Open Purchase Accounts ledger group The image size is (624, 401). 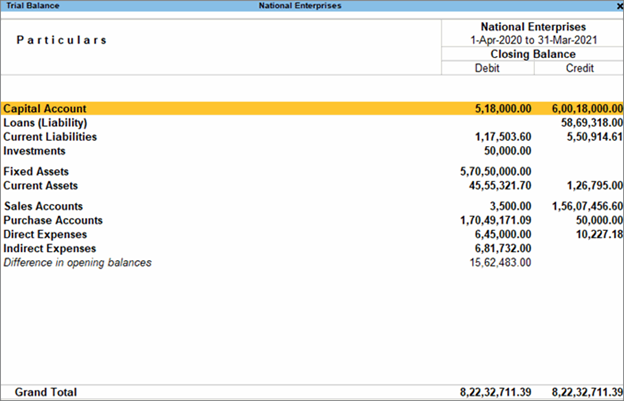pyautogui.click(x=52, y=220)
